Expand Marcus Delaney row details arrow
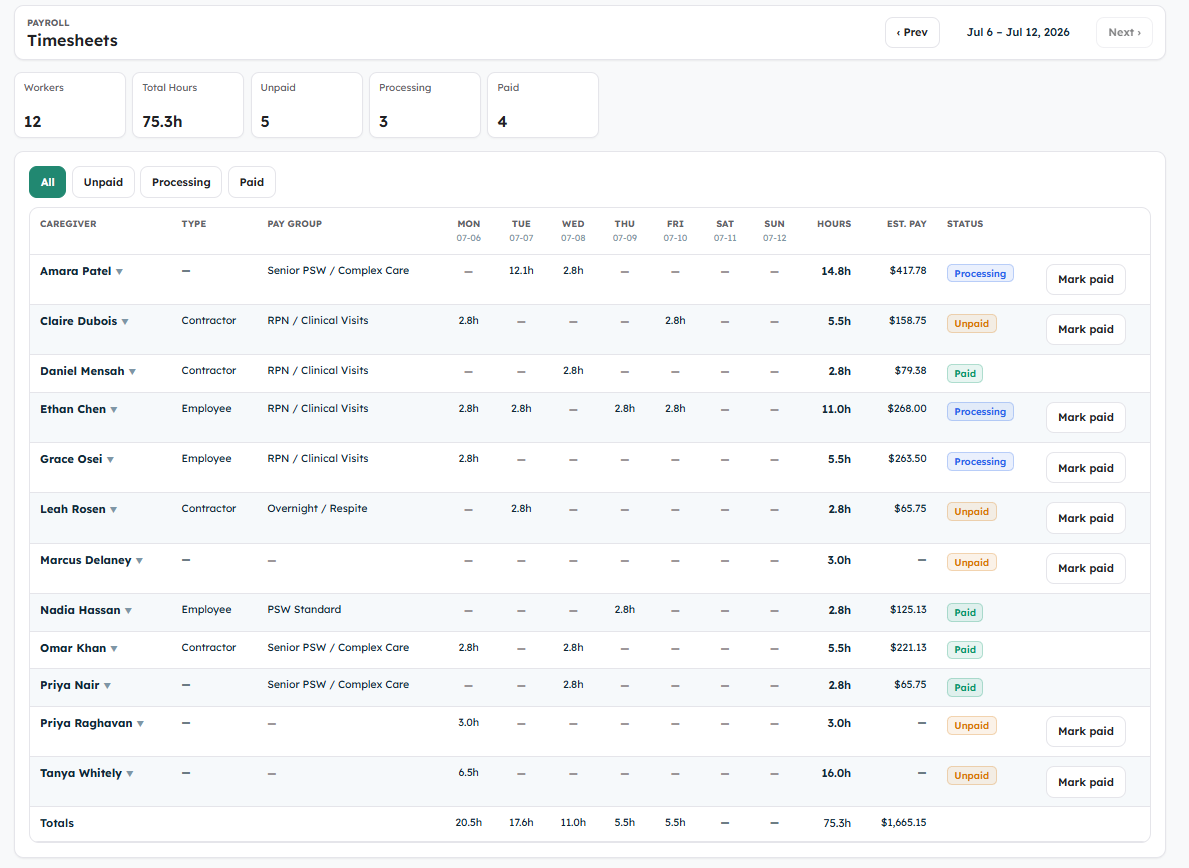Screen dimensions: 1189x868 pyautogui.click(x=140, y=560)
